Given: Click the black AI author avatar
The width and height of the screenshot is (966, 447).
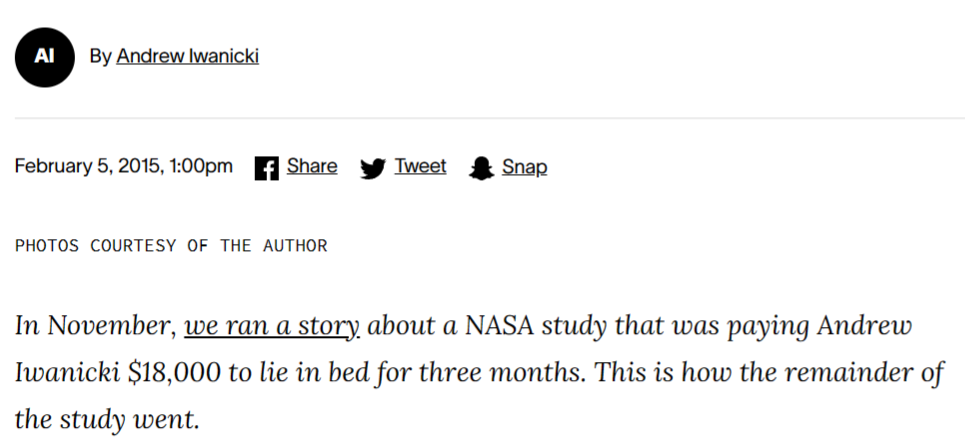Looking at the screenshot, I should pyautogui.click(x=44, y=56).
